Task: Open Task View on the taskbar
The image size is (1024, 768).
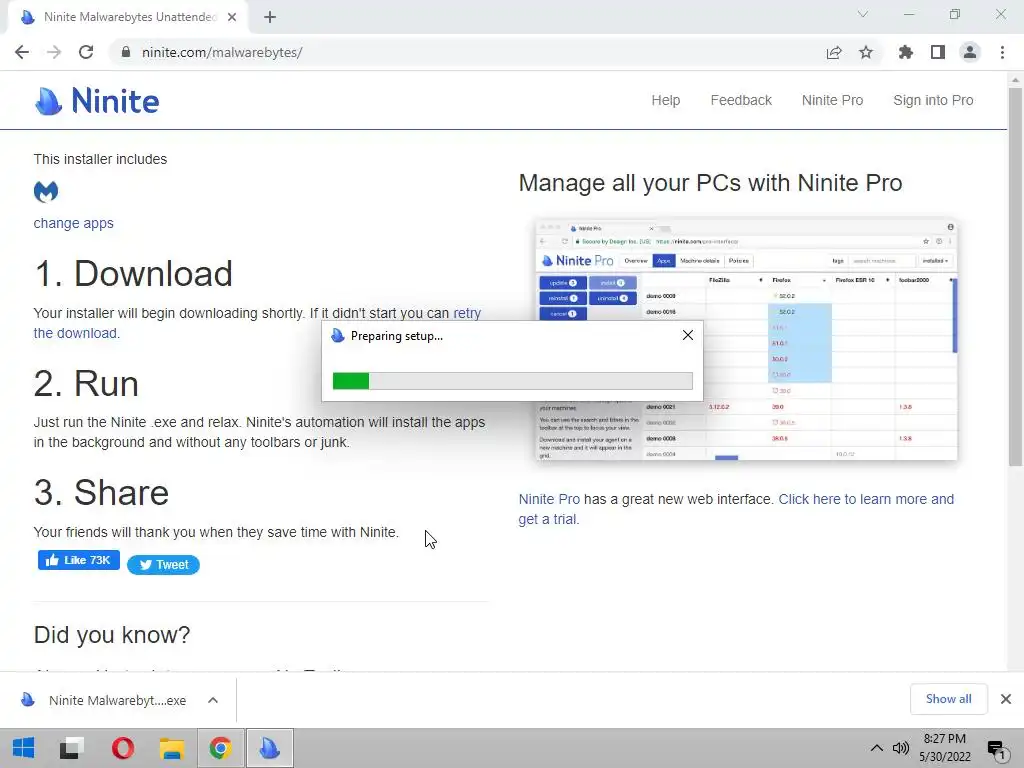Action: tap(72, 748)
